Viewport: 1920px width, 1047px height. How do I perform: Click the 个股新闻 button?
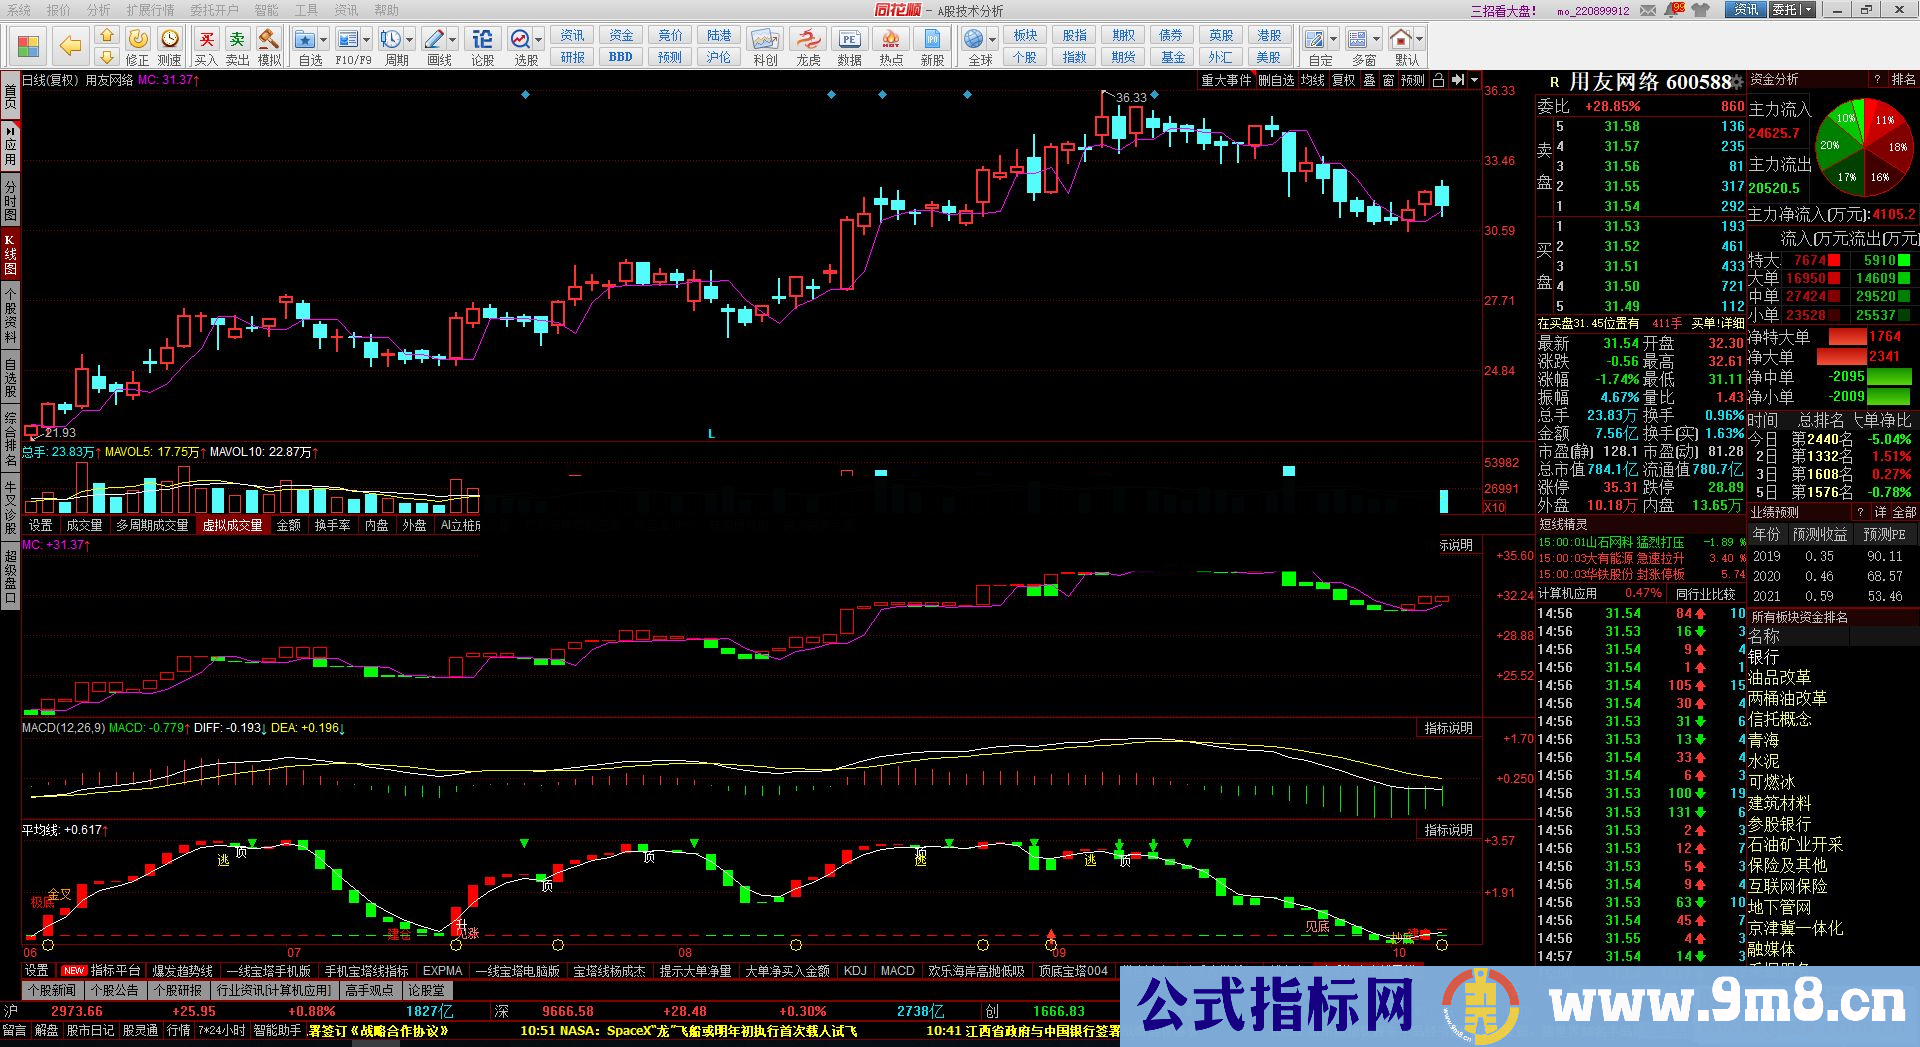click(52, 990)
